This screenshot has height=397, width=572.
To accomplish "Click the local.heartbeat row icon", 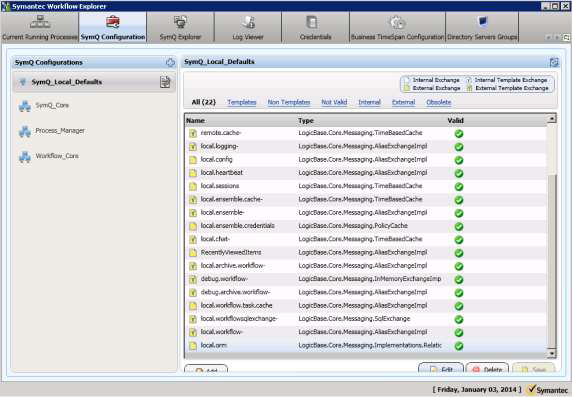I will point(193,173).
